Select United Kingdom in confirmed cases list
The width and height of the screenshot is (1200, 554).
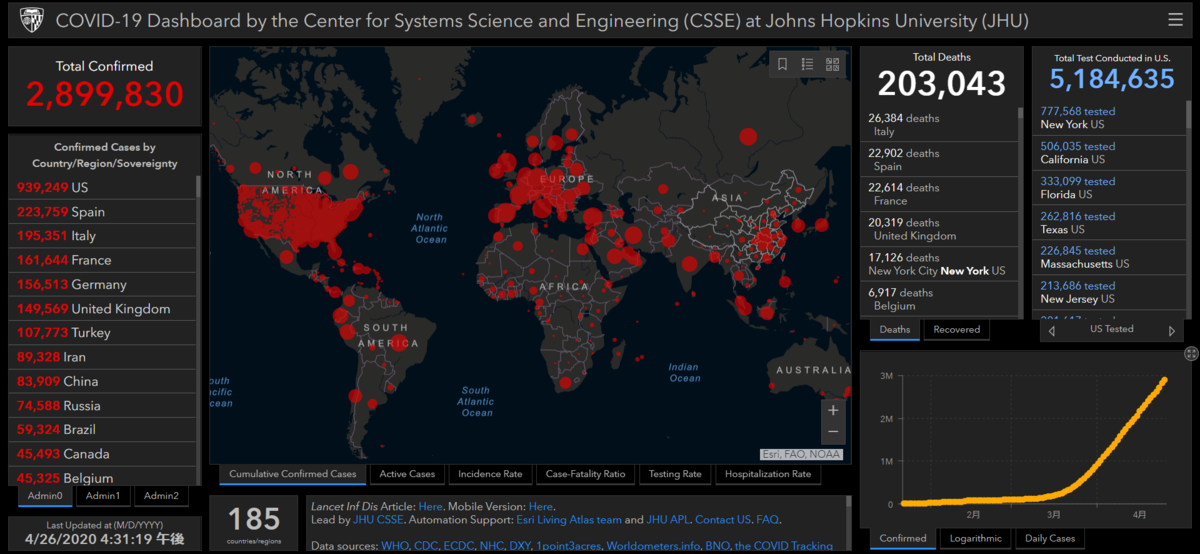click(103, 309)
